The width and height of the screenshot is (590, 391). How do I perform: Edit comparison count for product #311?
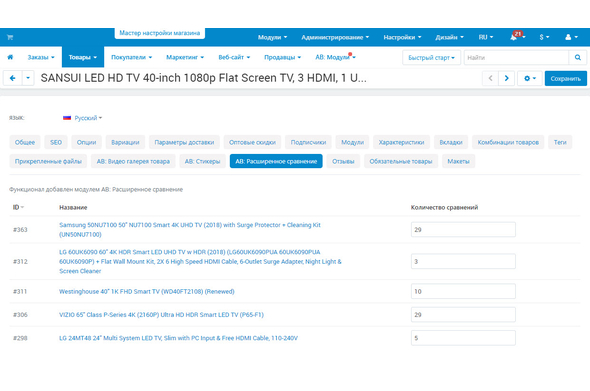tap(463, 291)
